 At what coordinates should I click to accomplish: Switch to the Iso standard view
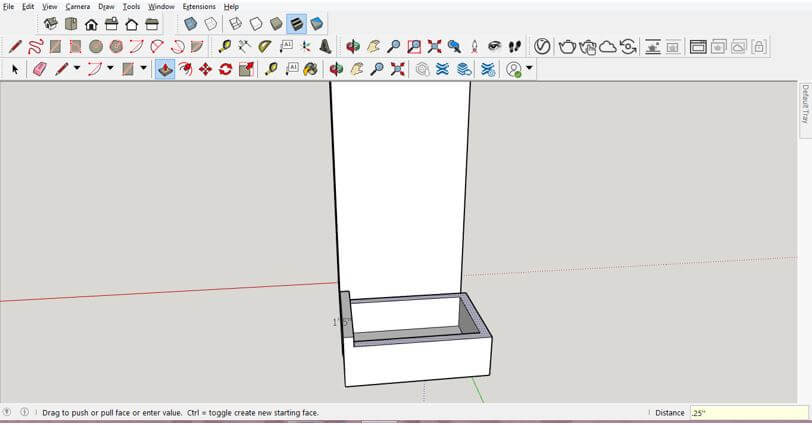[50, 24]
